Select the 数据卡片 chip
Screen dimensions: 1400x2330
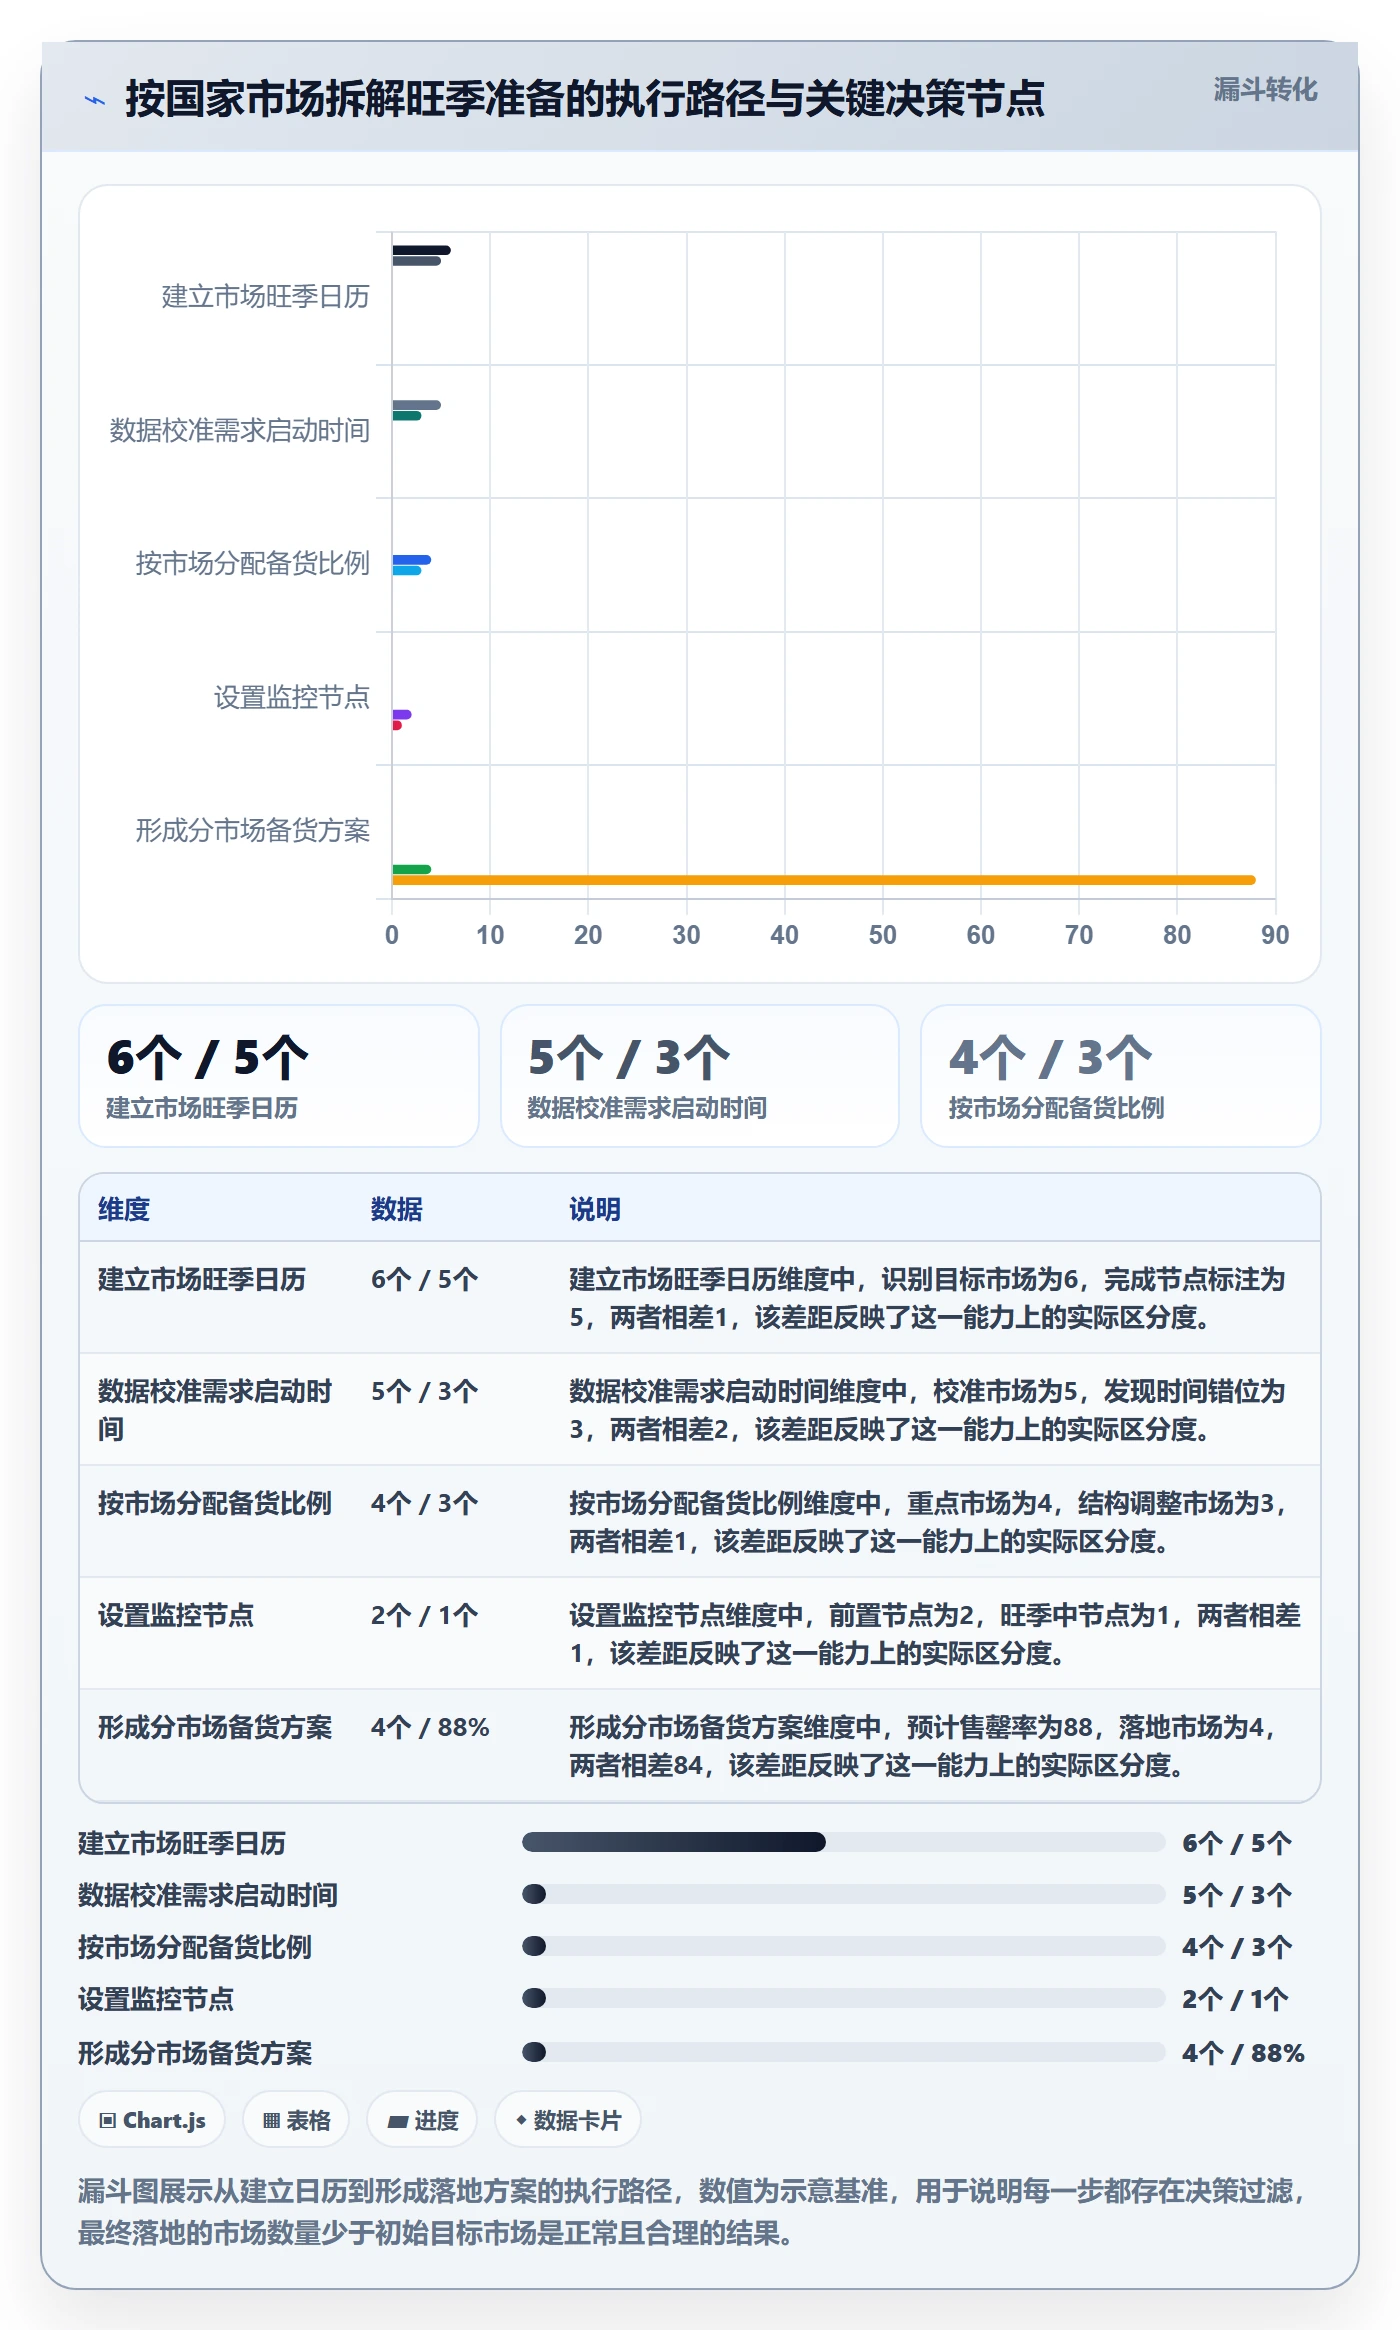click(568, 2120)
